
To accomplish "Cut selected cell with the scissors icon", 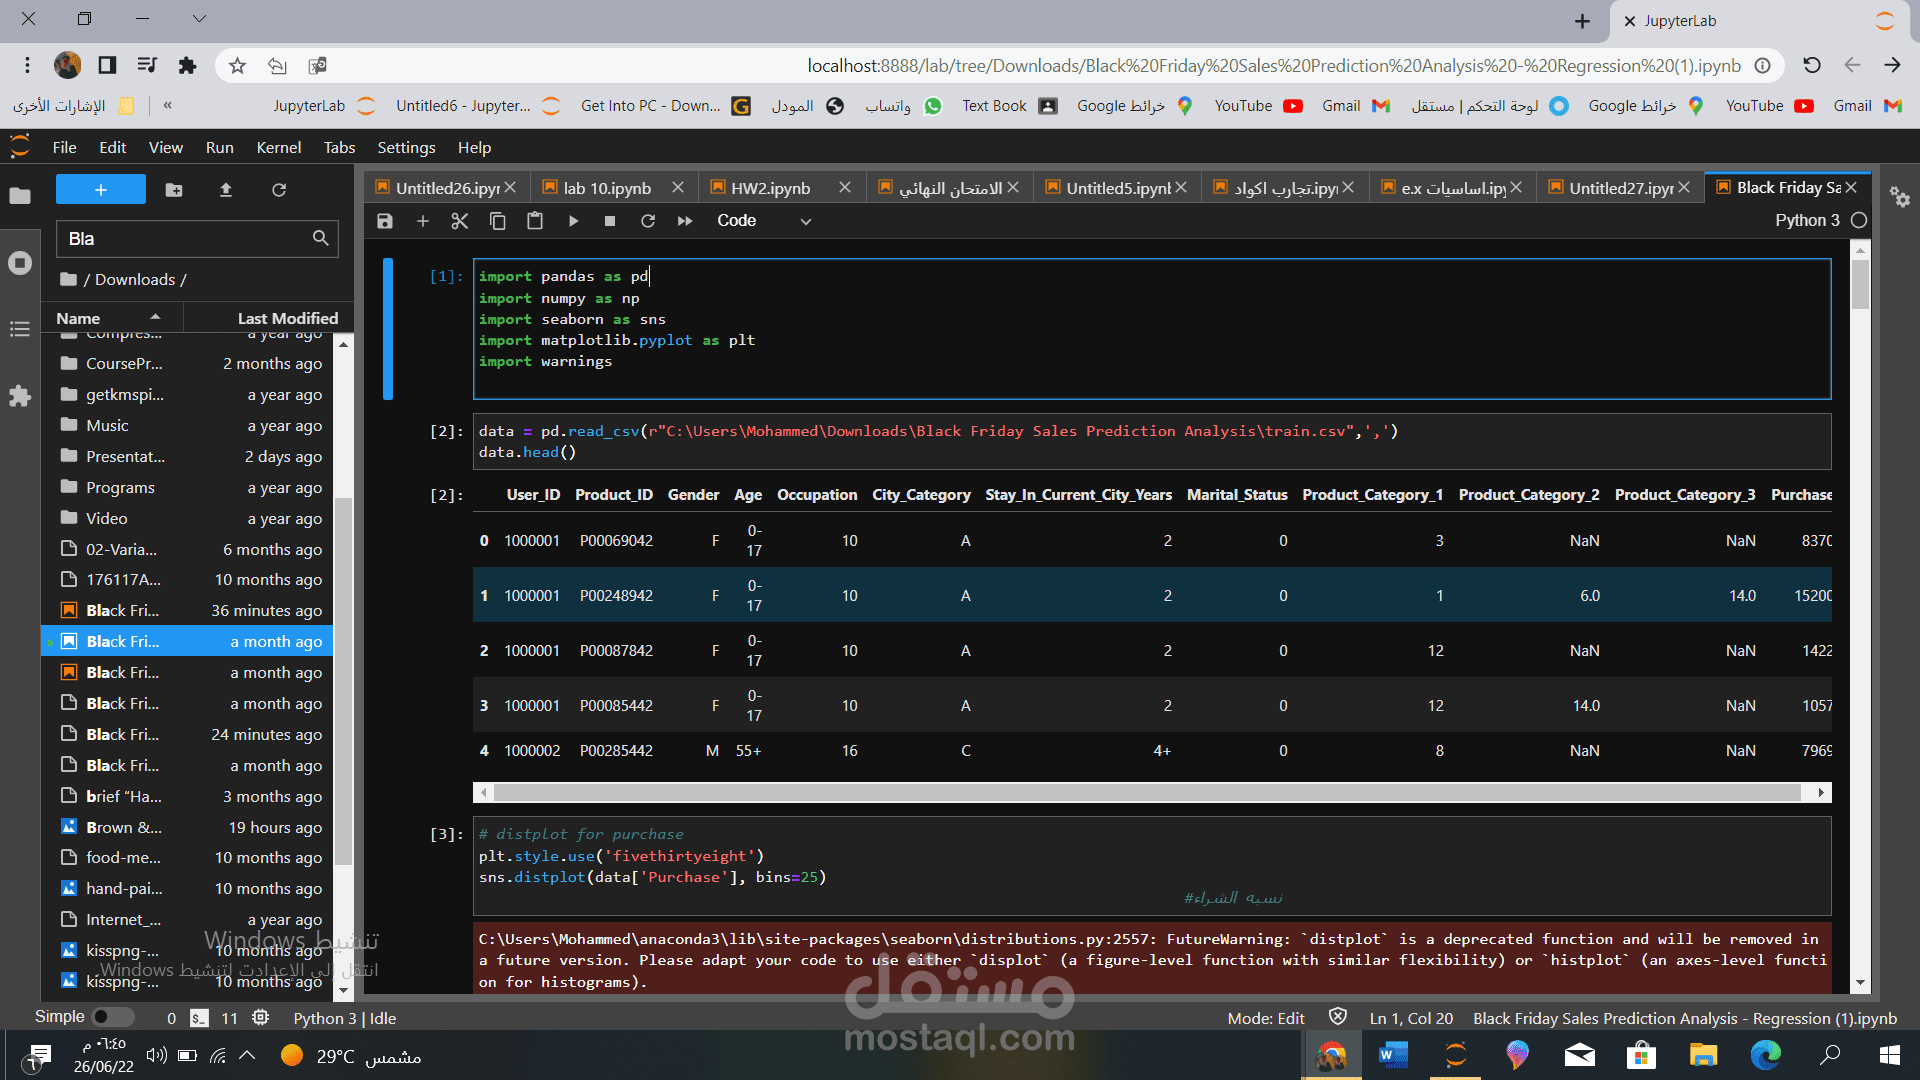I will click(x=460, y=221).
